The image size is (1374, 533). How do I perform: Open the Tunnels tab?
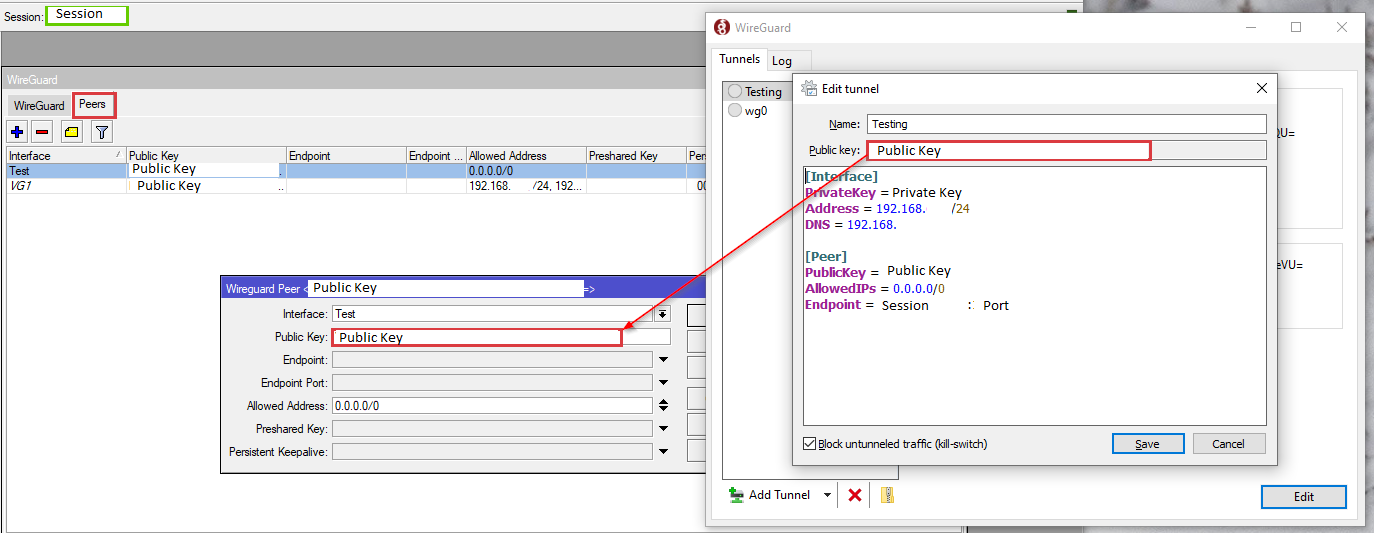(739, 59)
